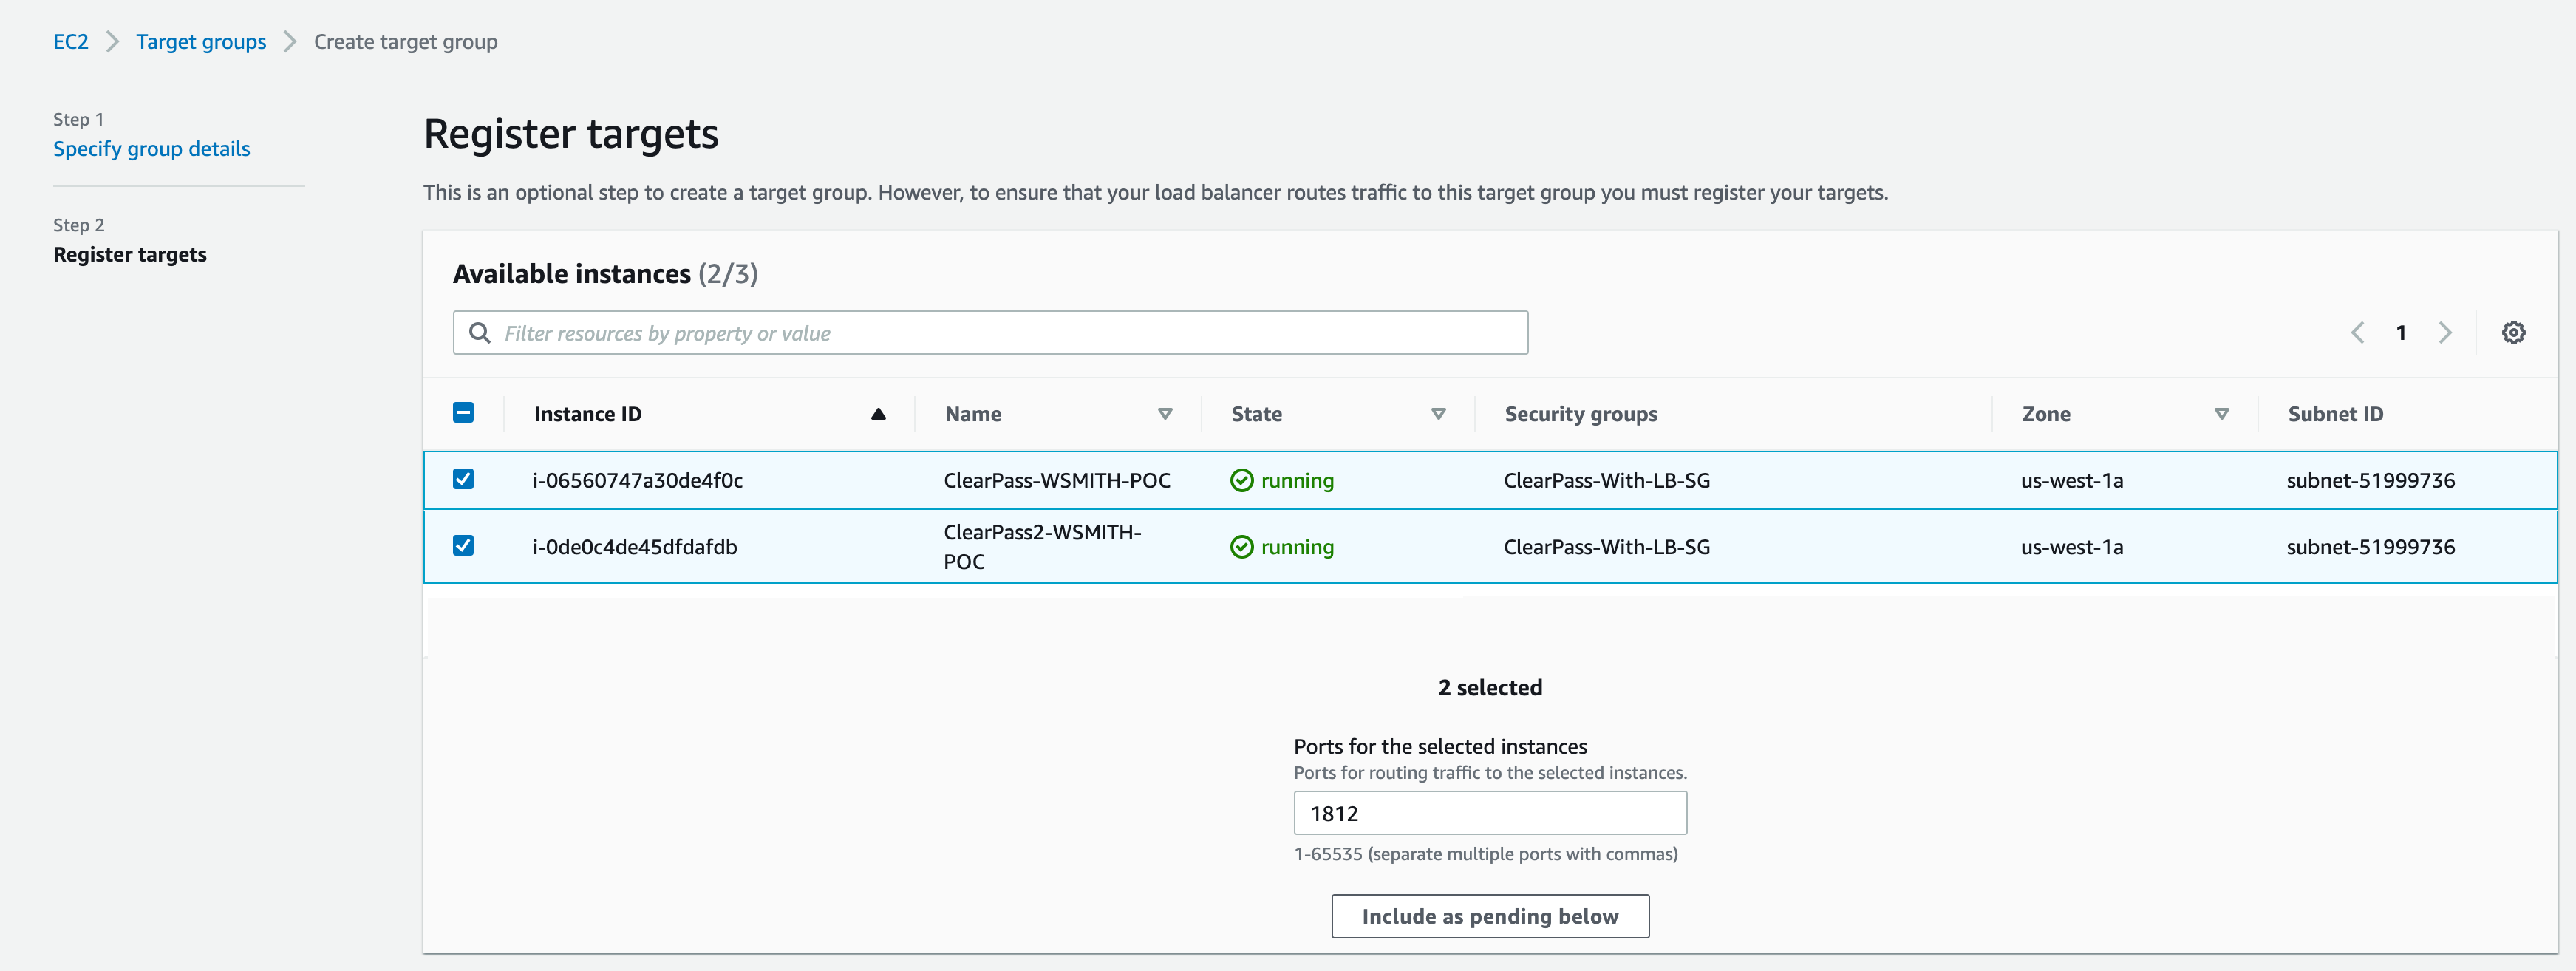Click the search magnifier in filter field
This screenshot has width=2576, height=971.
pyautogui.click(x=480, y=332)
